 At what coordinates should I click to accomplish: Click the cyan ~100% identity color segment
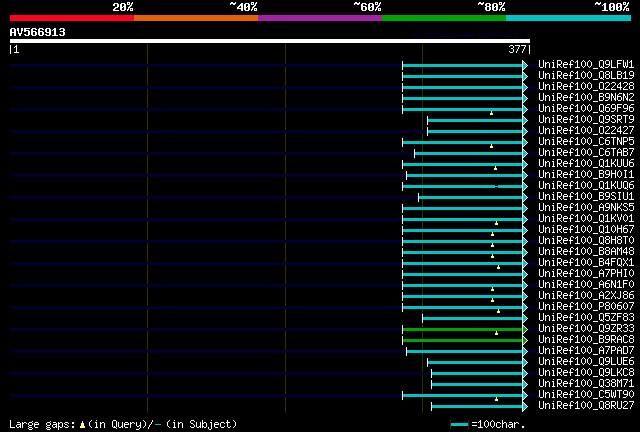click(569, 18)
